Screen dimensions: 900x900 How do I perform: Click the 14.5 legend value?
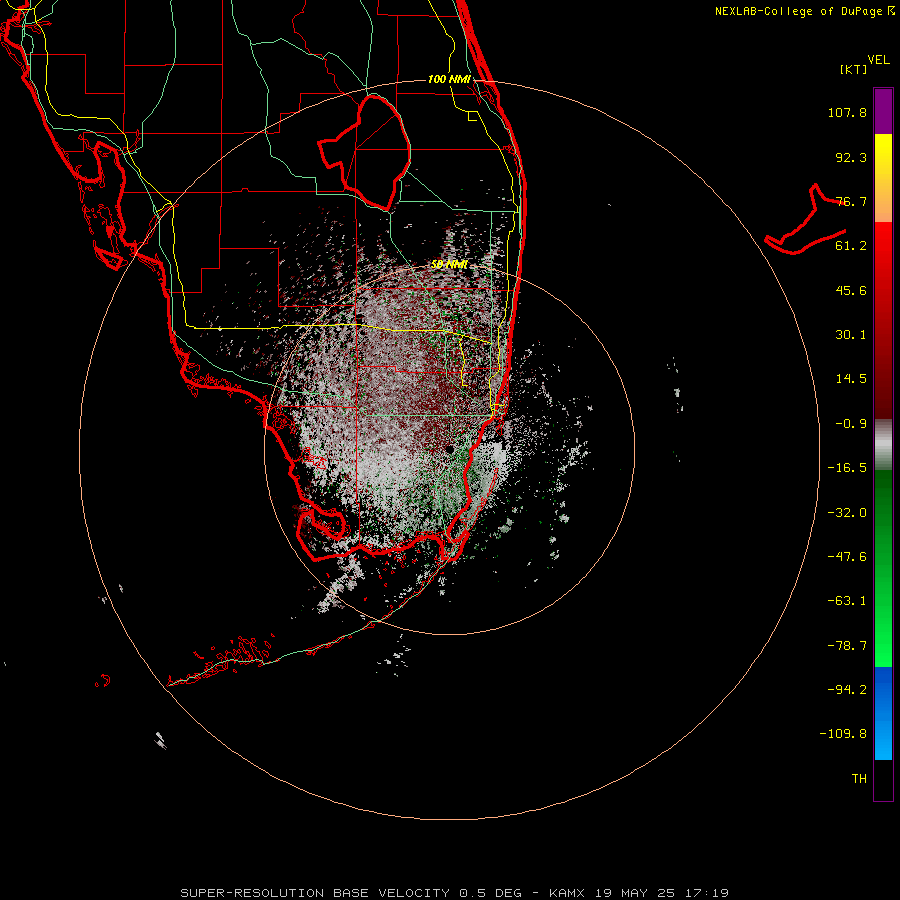851,379
